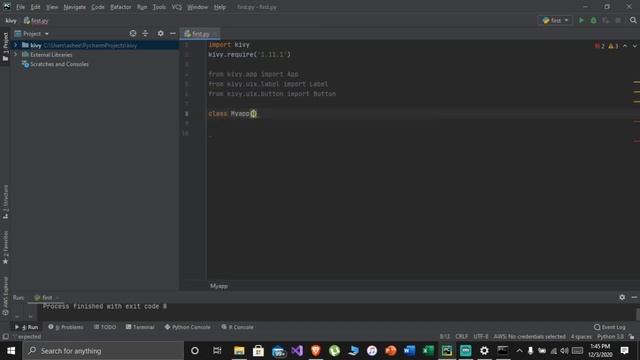Screen dimensions: 640x360
Task: Click the locate/select opened file icon
Action: [133, 33]
